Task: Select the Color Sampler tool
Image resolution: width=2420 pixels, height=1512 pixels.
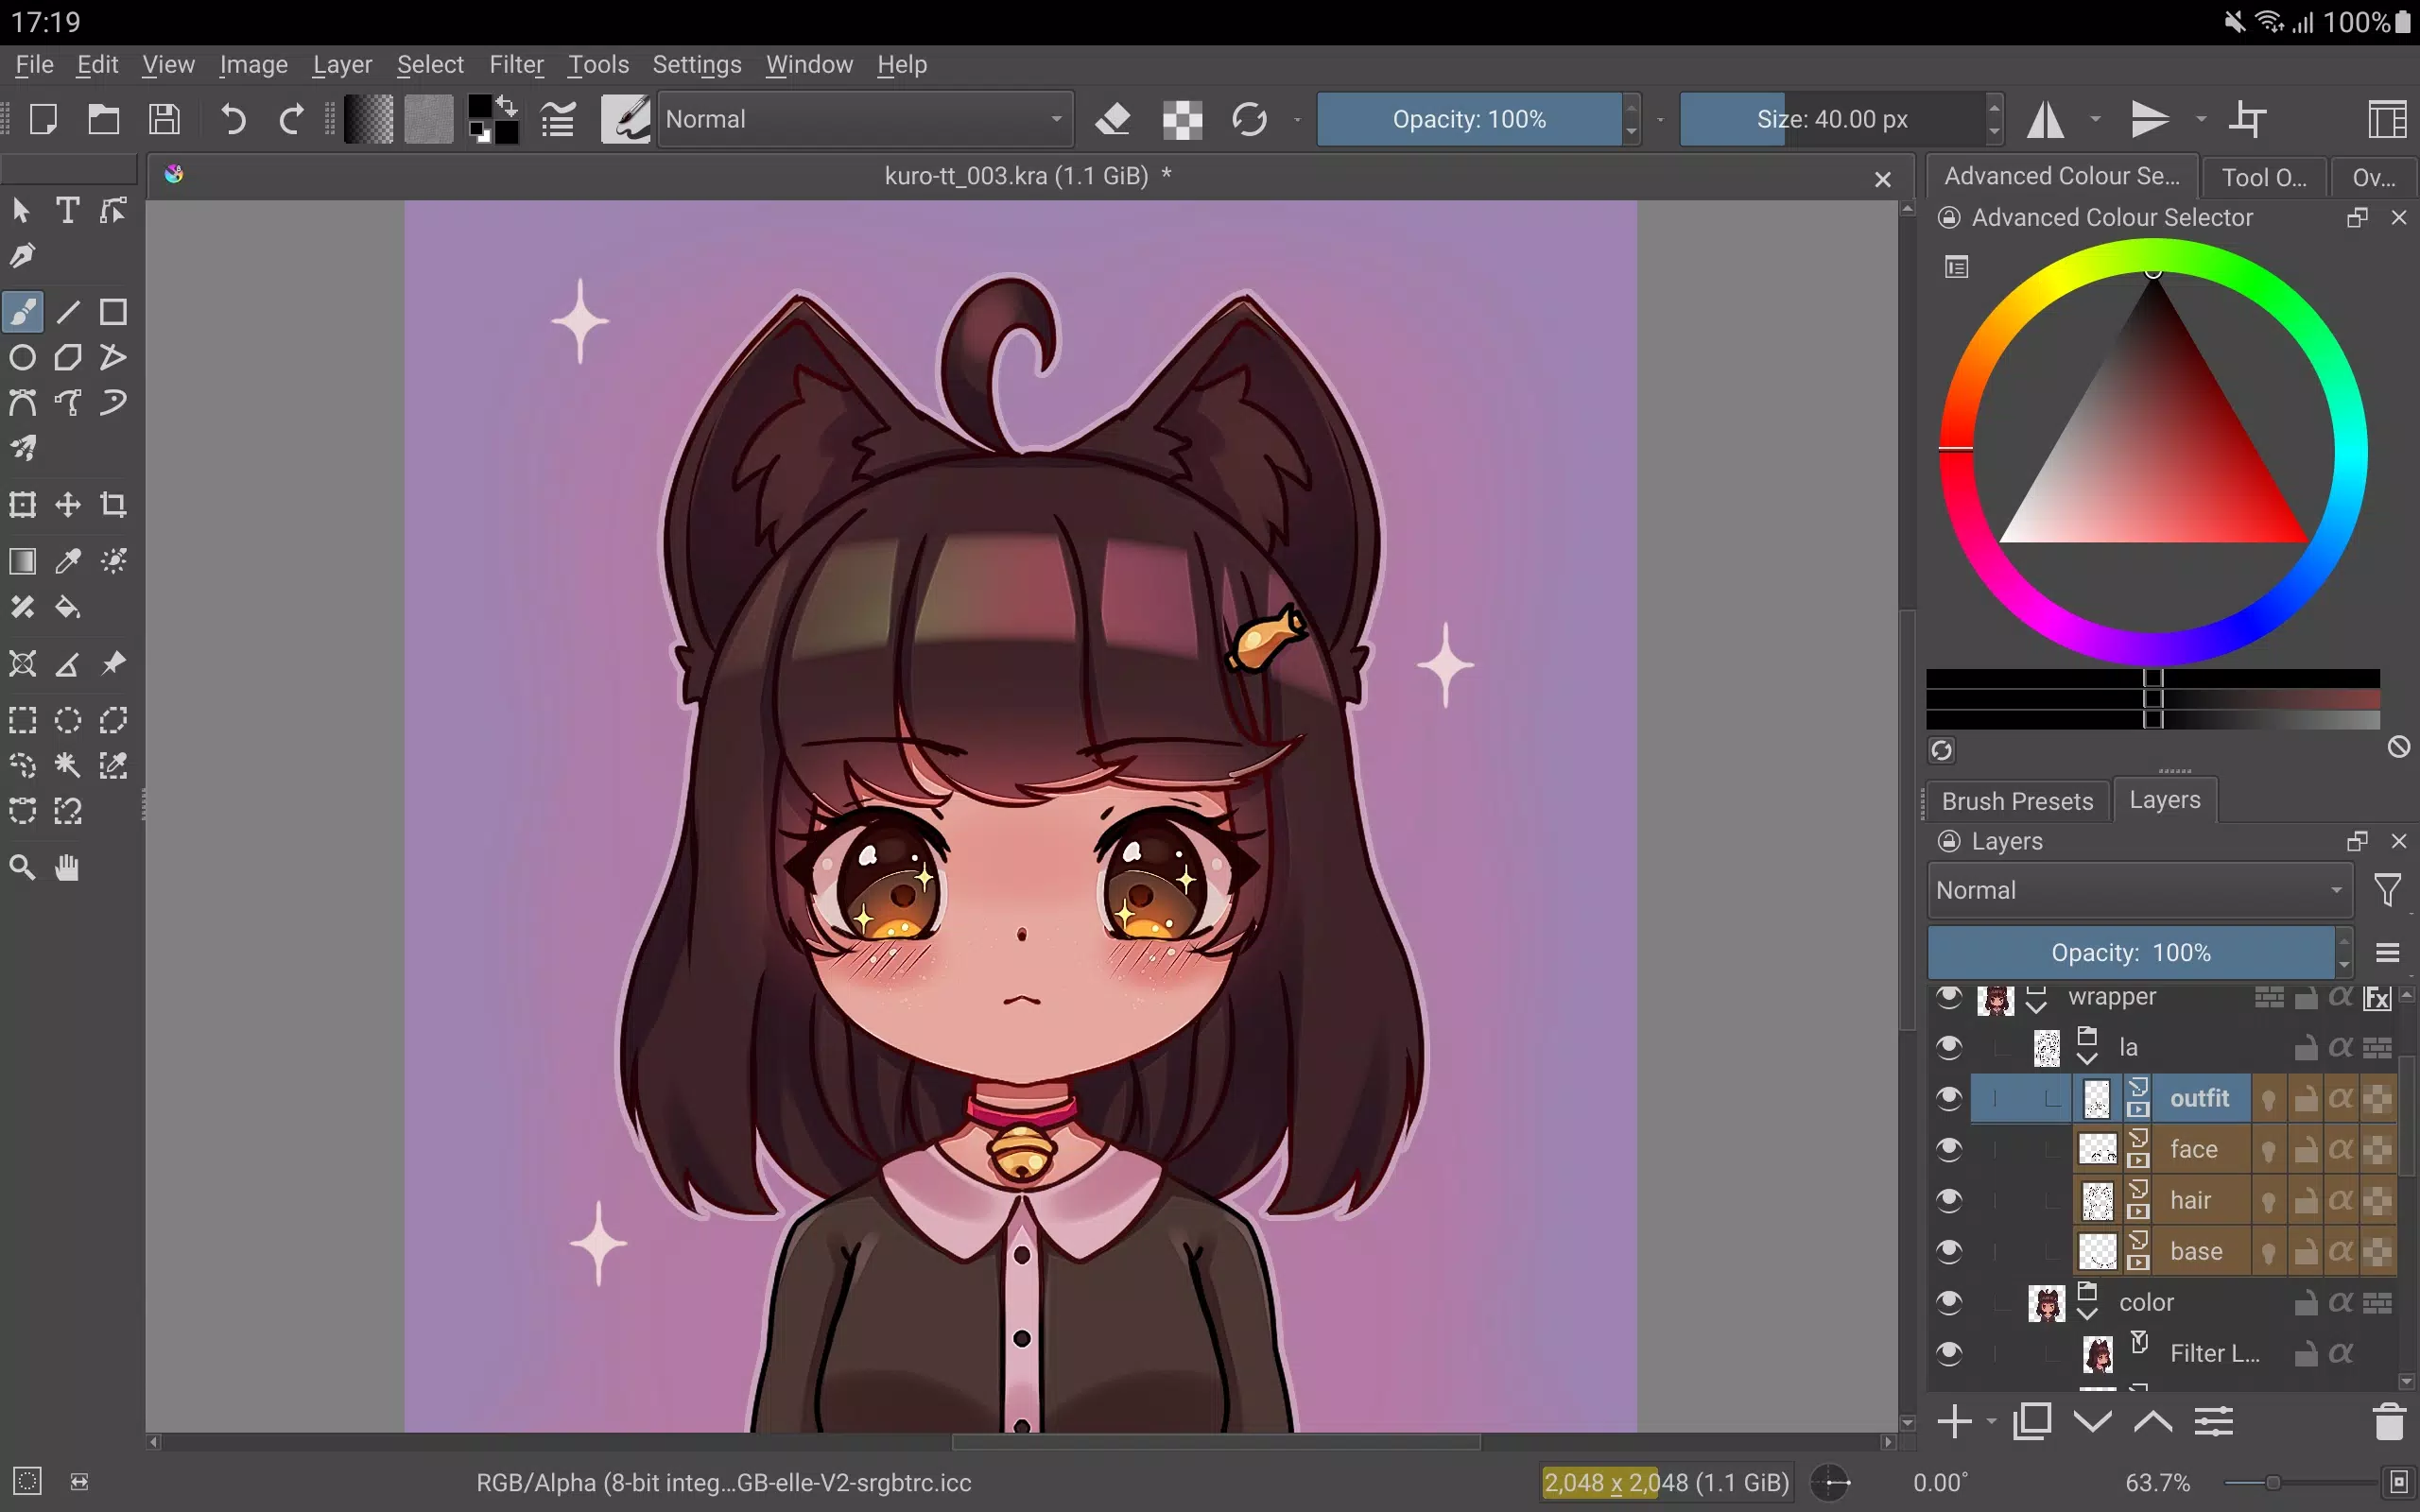Action: click(x=67, y=561)
